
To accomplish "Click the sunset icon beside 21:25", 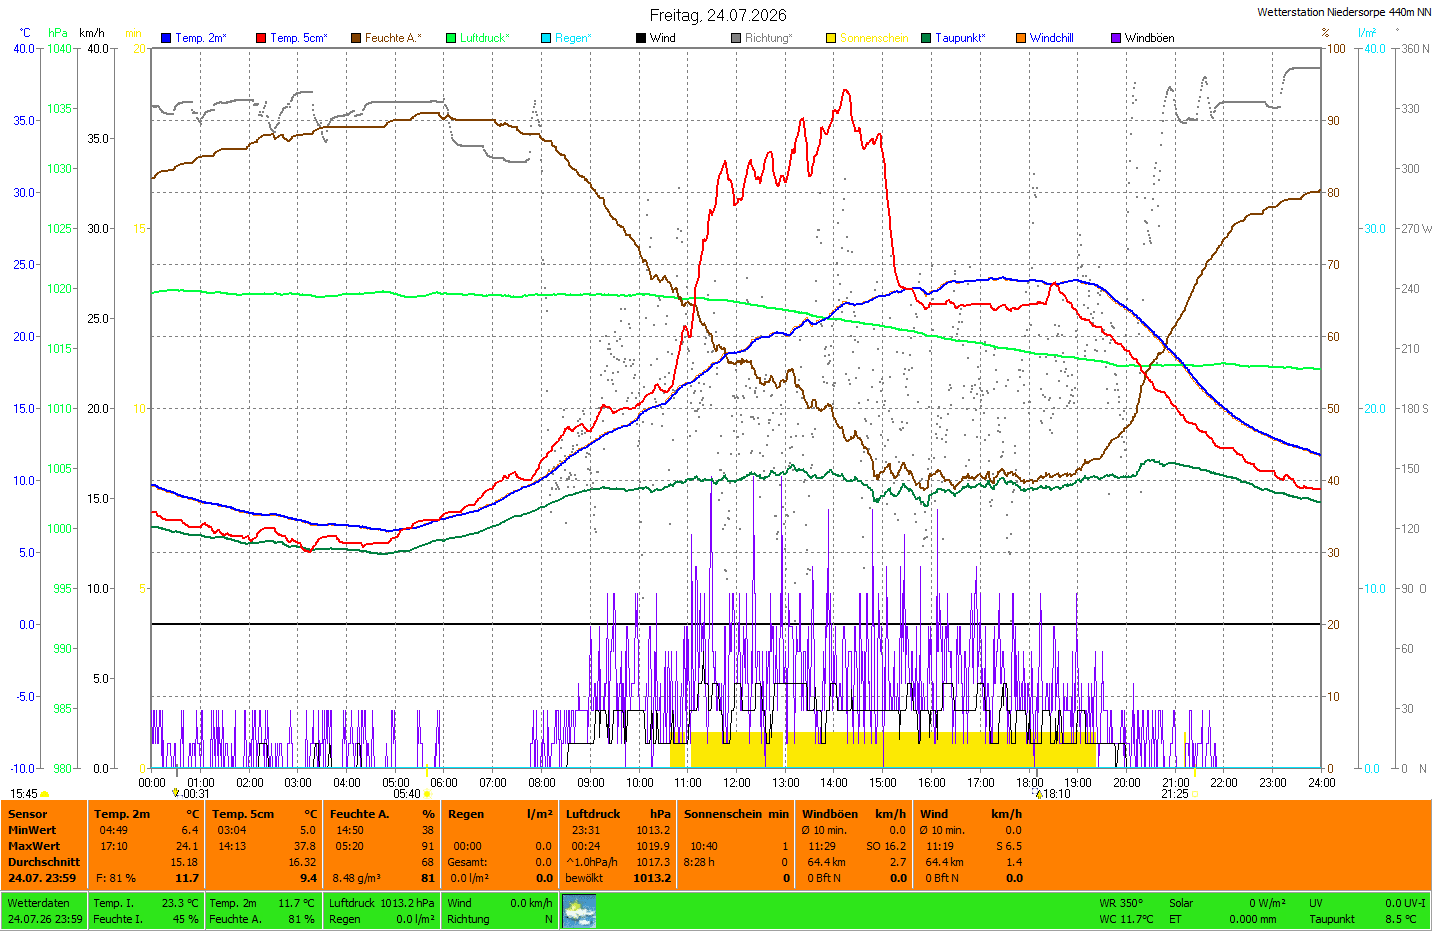I will coord(1194,794).
